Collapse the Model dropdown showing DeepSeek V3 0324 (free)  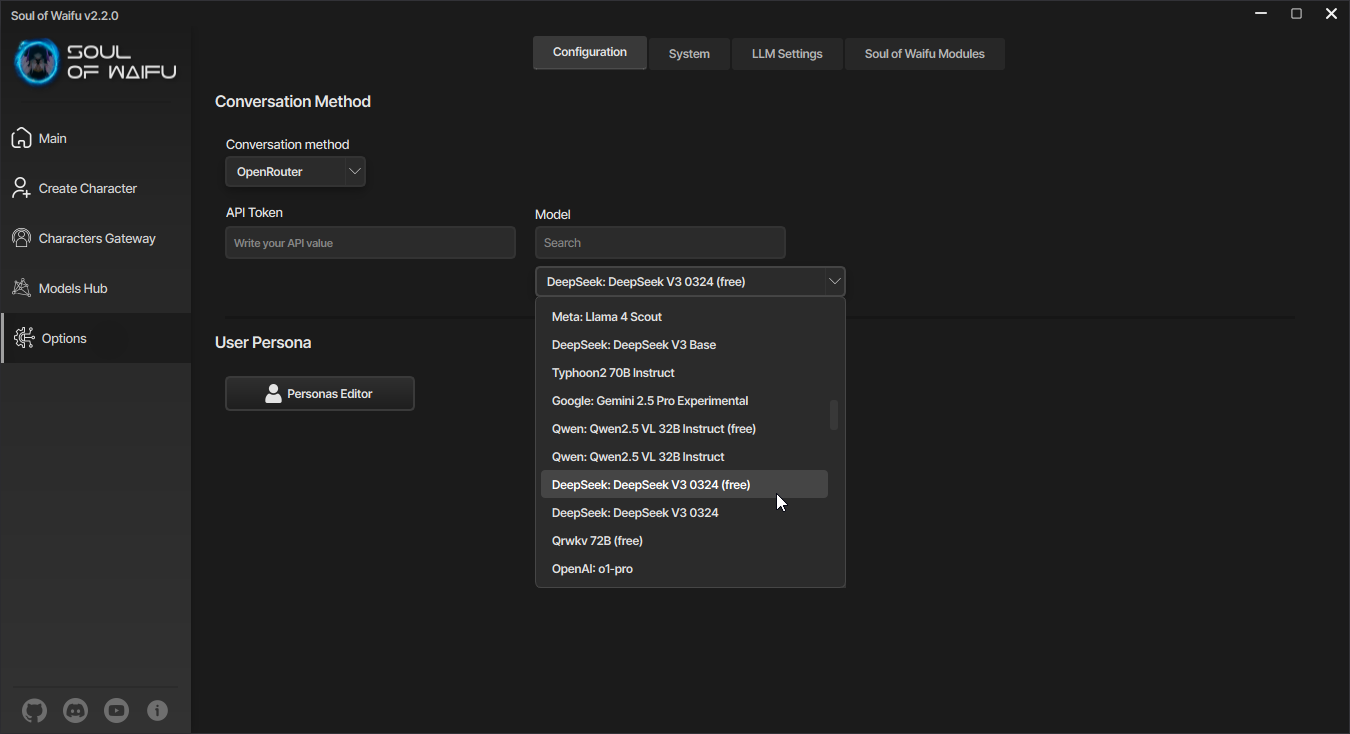(x=690, y=282)
